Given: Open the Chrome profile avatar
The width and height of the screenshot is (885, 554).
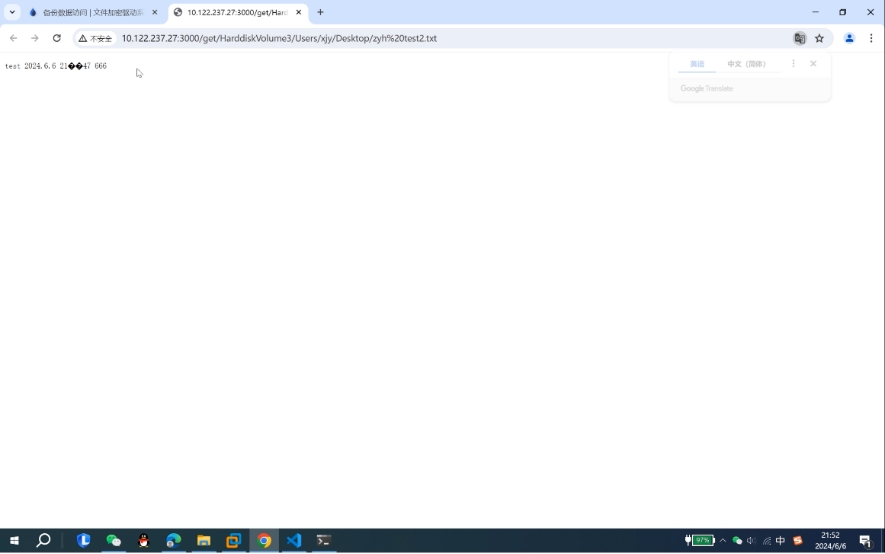Looking at the screenshot, I should (x=849, y=38).
